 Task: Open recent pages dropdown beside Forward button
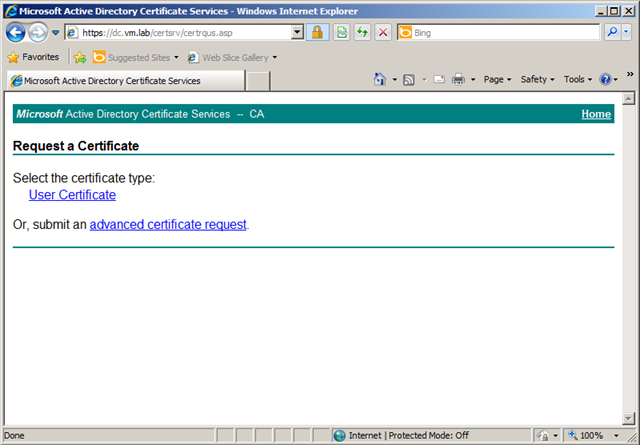pos(56,33)
